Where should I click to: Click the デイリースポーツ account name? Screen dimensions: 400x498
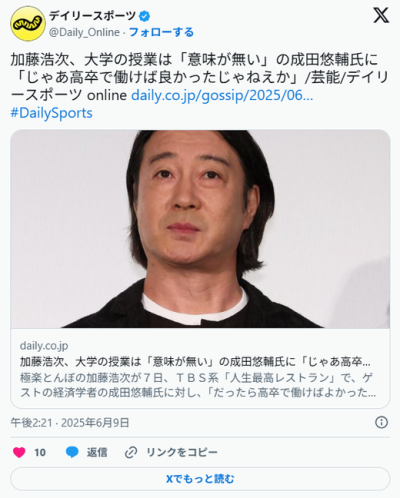click(x=93, y=16)
